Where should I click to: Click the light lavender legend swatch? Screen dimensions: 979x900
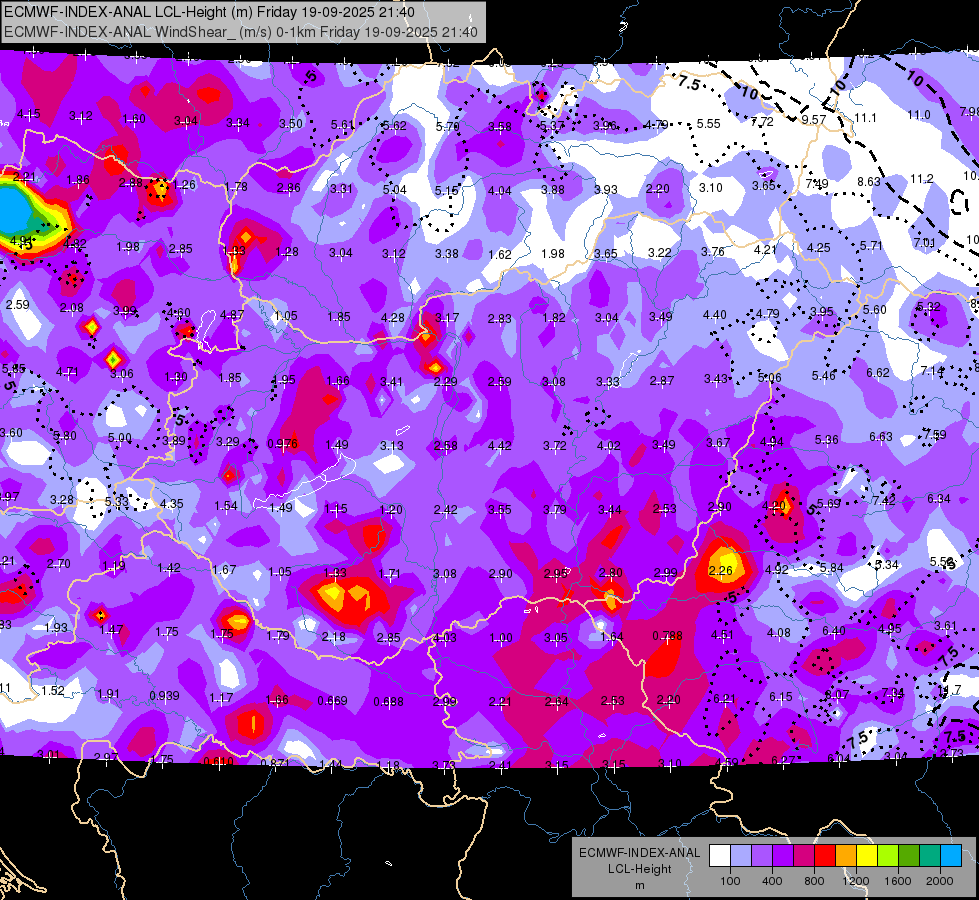(x=741, y=855)
